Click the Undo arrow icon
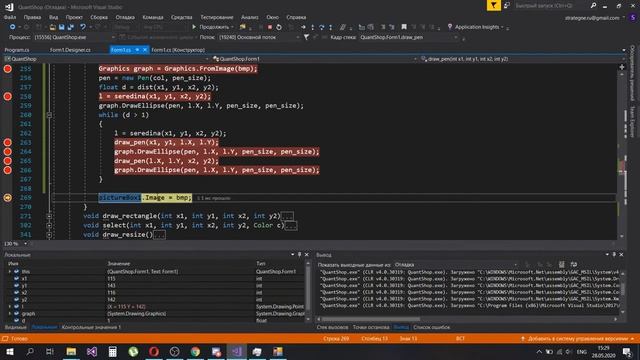640x360 pixels. (83, 27)
